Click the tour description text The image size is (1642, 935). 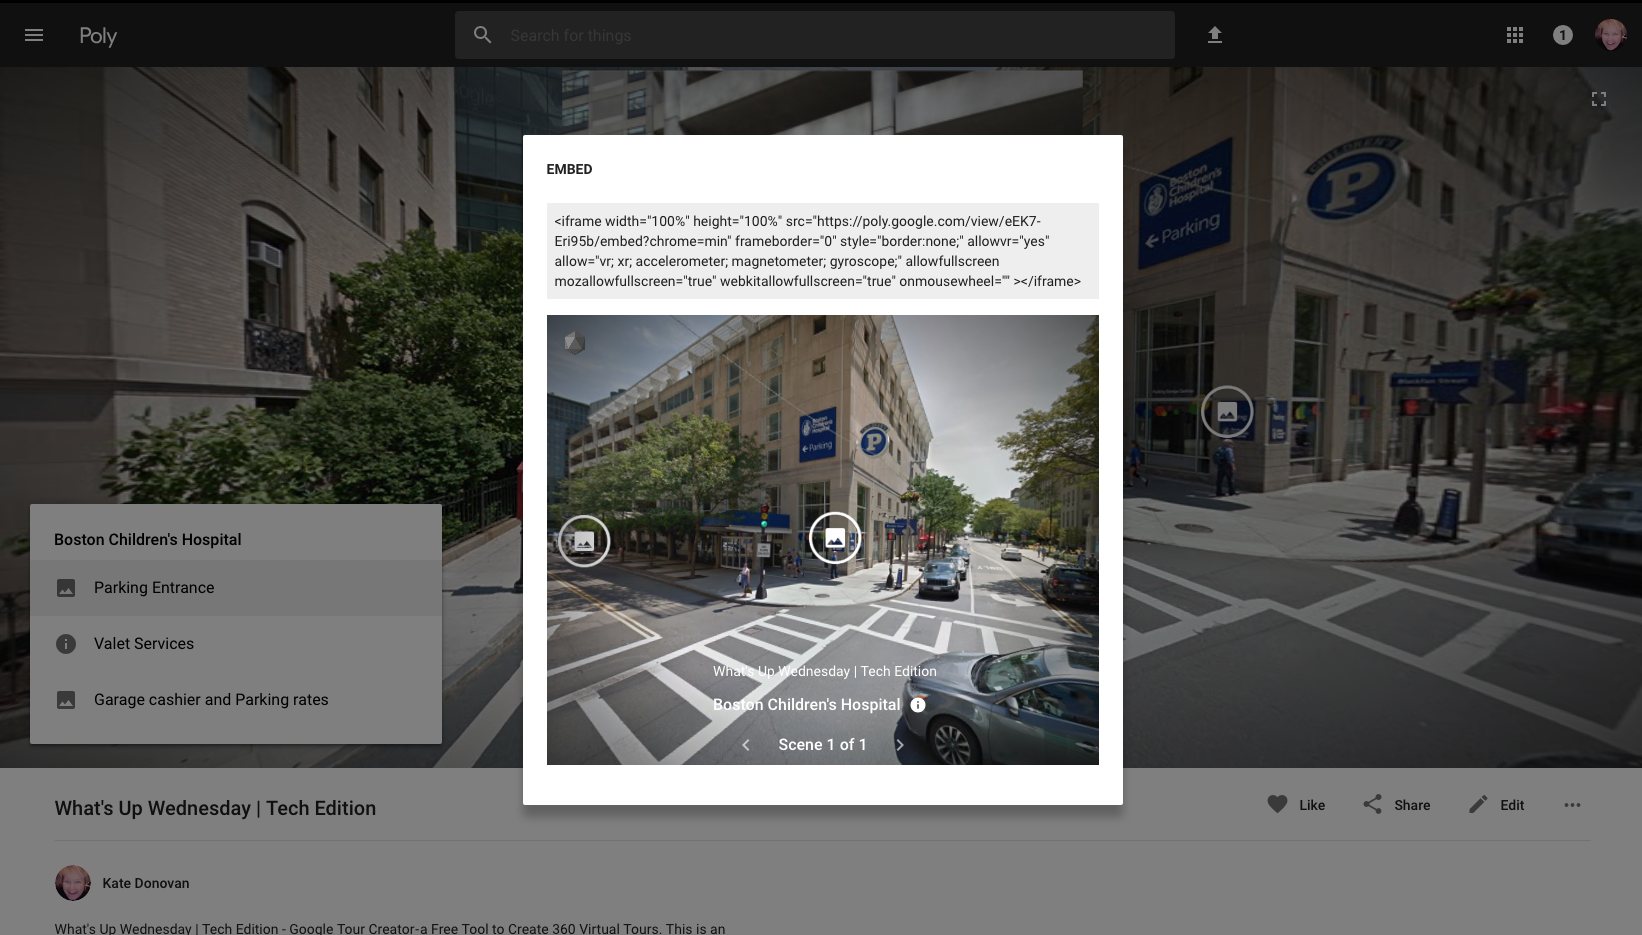390,928
